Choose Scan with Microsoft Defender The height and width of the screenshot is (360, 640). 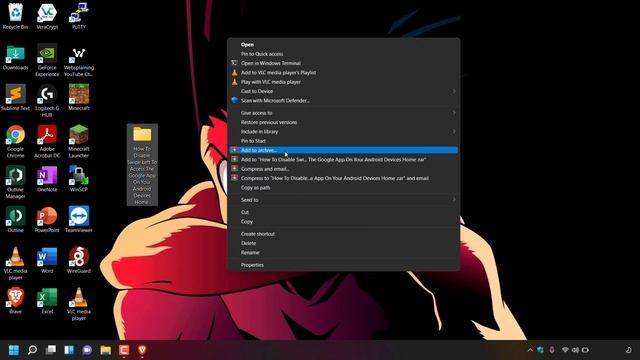(x=344, y=100)
